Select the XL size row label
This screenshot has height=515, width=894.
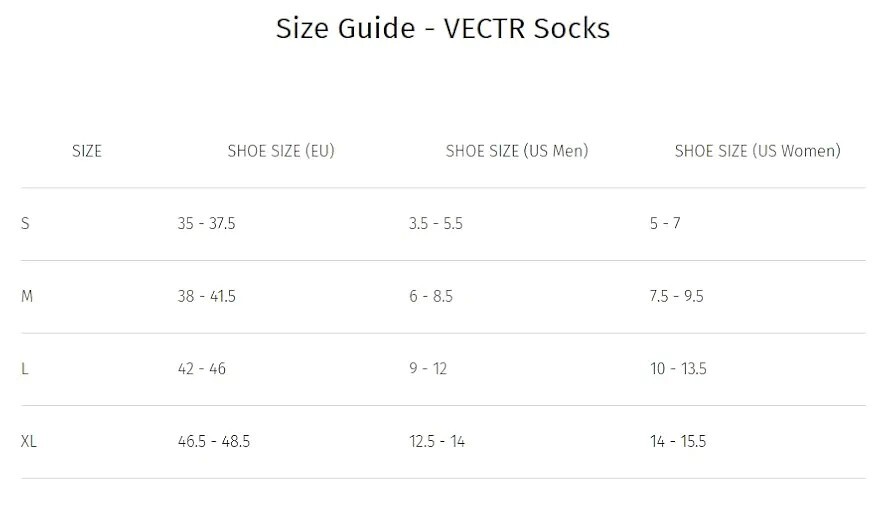29,441
